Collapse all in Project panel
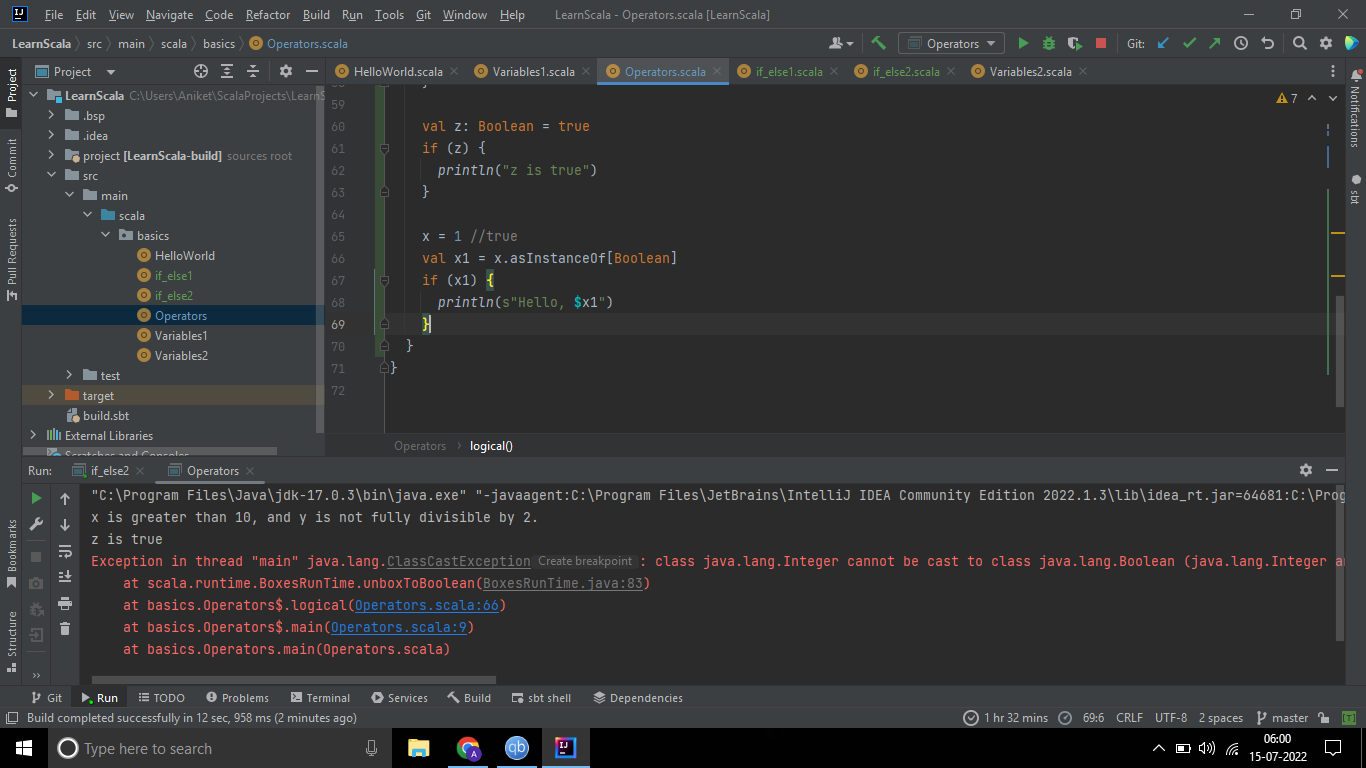This screenshot has width=1366, height=768. (253, 71)
